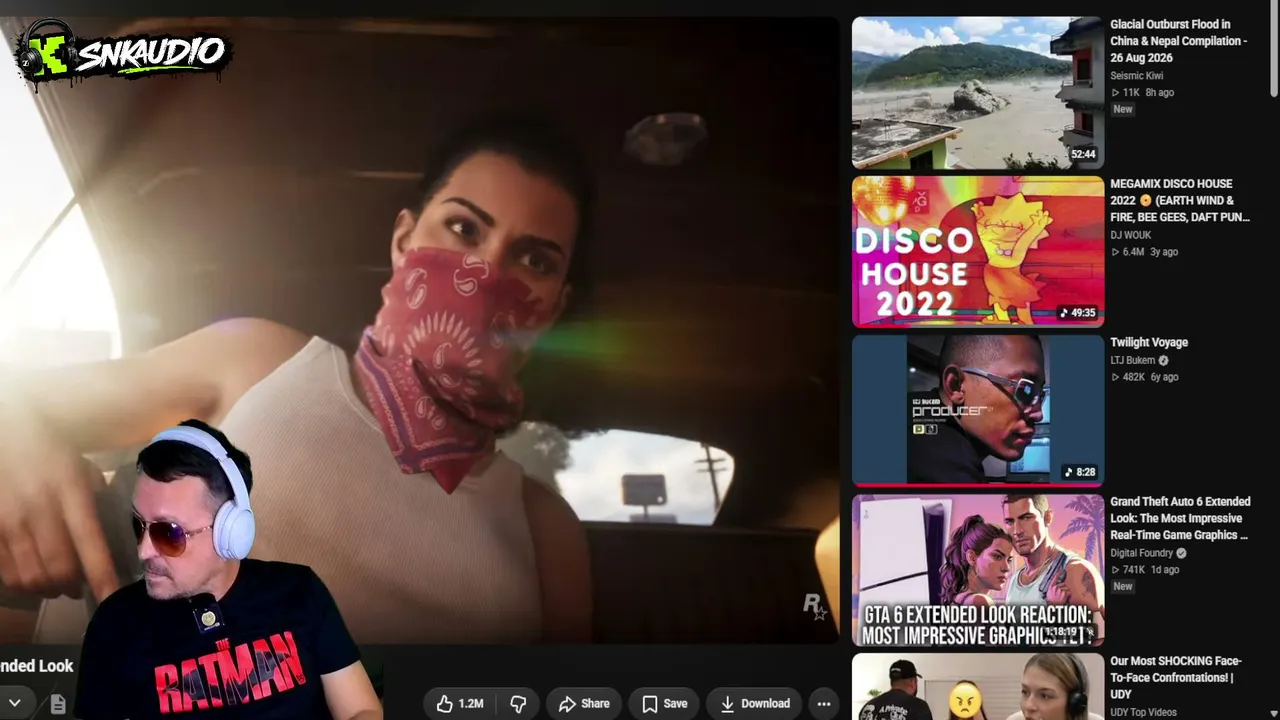
Task: Click the document icon beside the chevron
Action: click(x=58, y=704)
